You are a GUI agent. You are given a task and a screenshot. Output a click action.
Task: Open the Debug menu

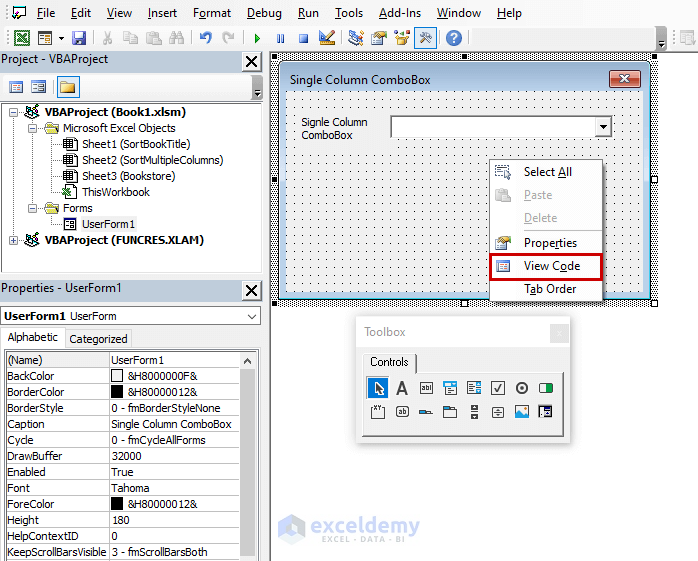(264, 13)
